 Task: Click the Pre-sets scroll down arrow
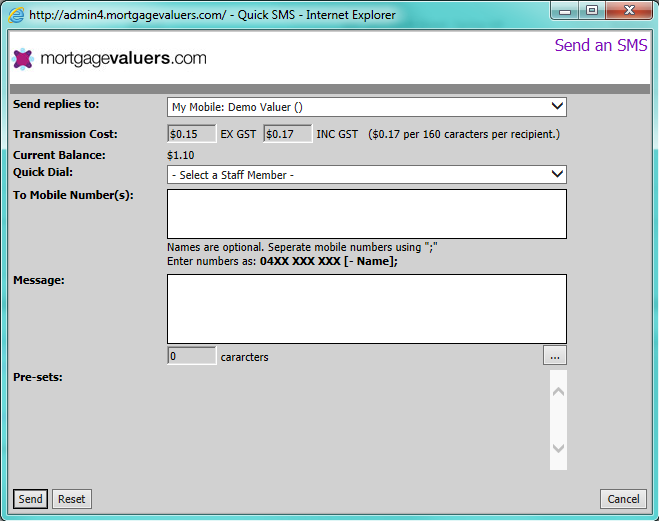click(x=558, y=448)
